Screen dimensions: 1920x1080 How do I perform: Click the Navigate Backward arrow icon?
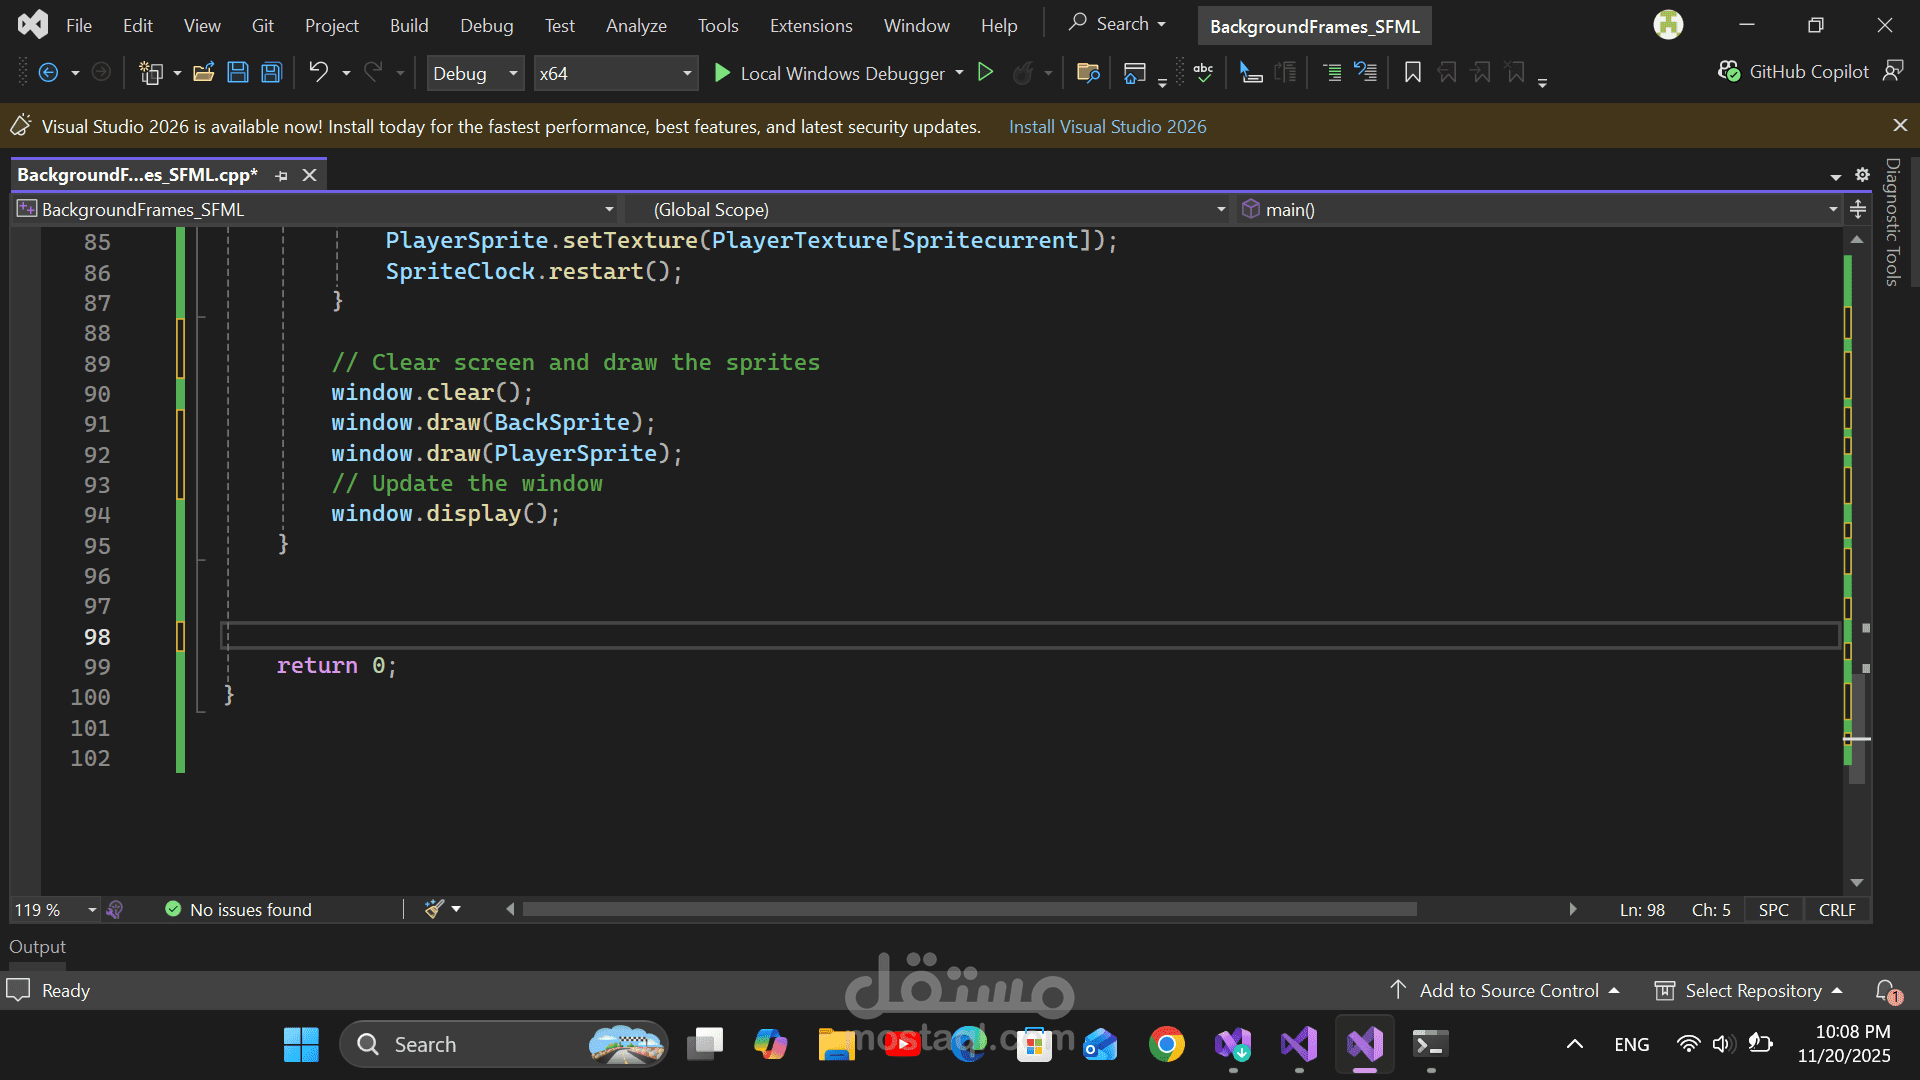coord(47,72)
